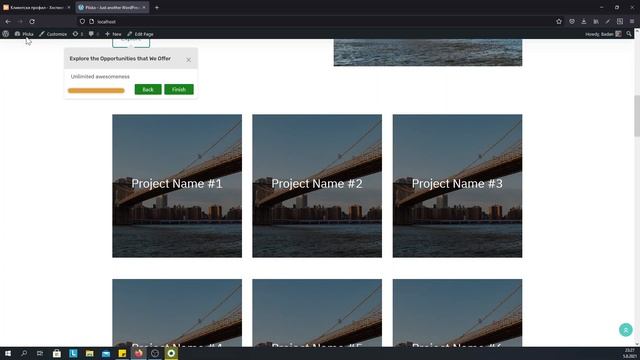640x360 pixels.
Task: Click the Explore the Opportunities popup heading
Action: tap(120, 59)
